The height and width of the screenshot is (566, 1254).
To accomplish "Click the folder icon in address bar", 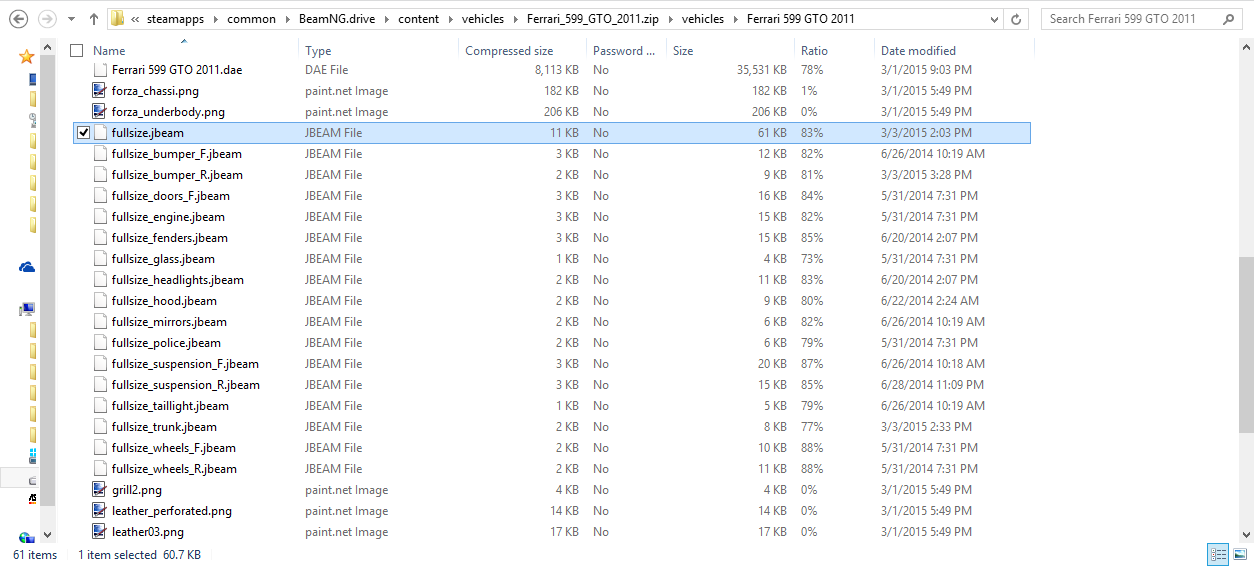I will 118,19.
